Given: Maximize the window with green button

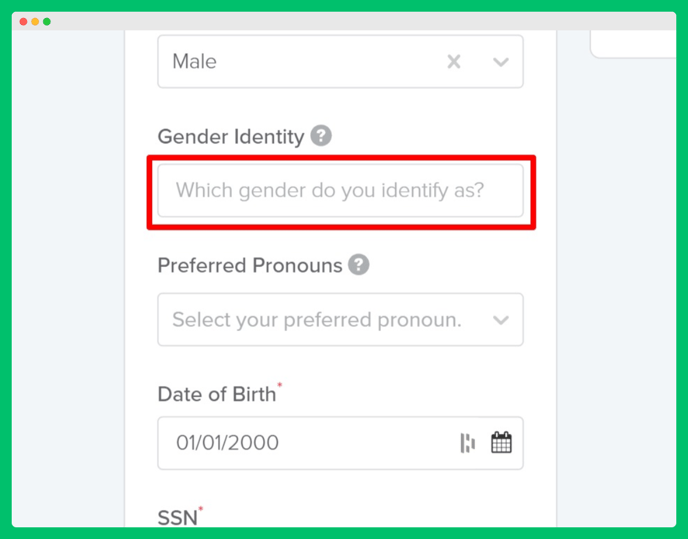Looking at the screenshot, I should click(47, 22).
